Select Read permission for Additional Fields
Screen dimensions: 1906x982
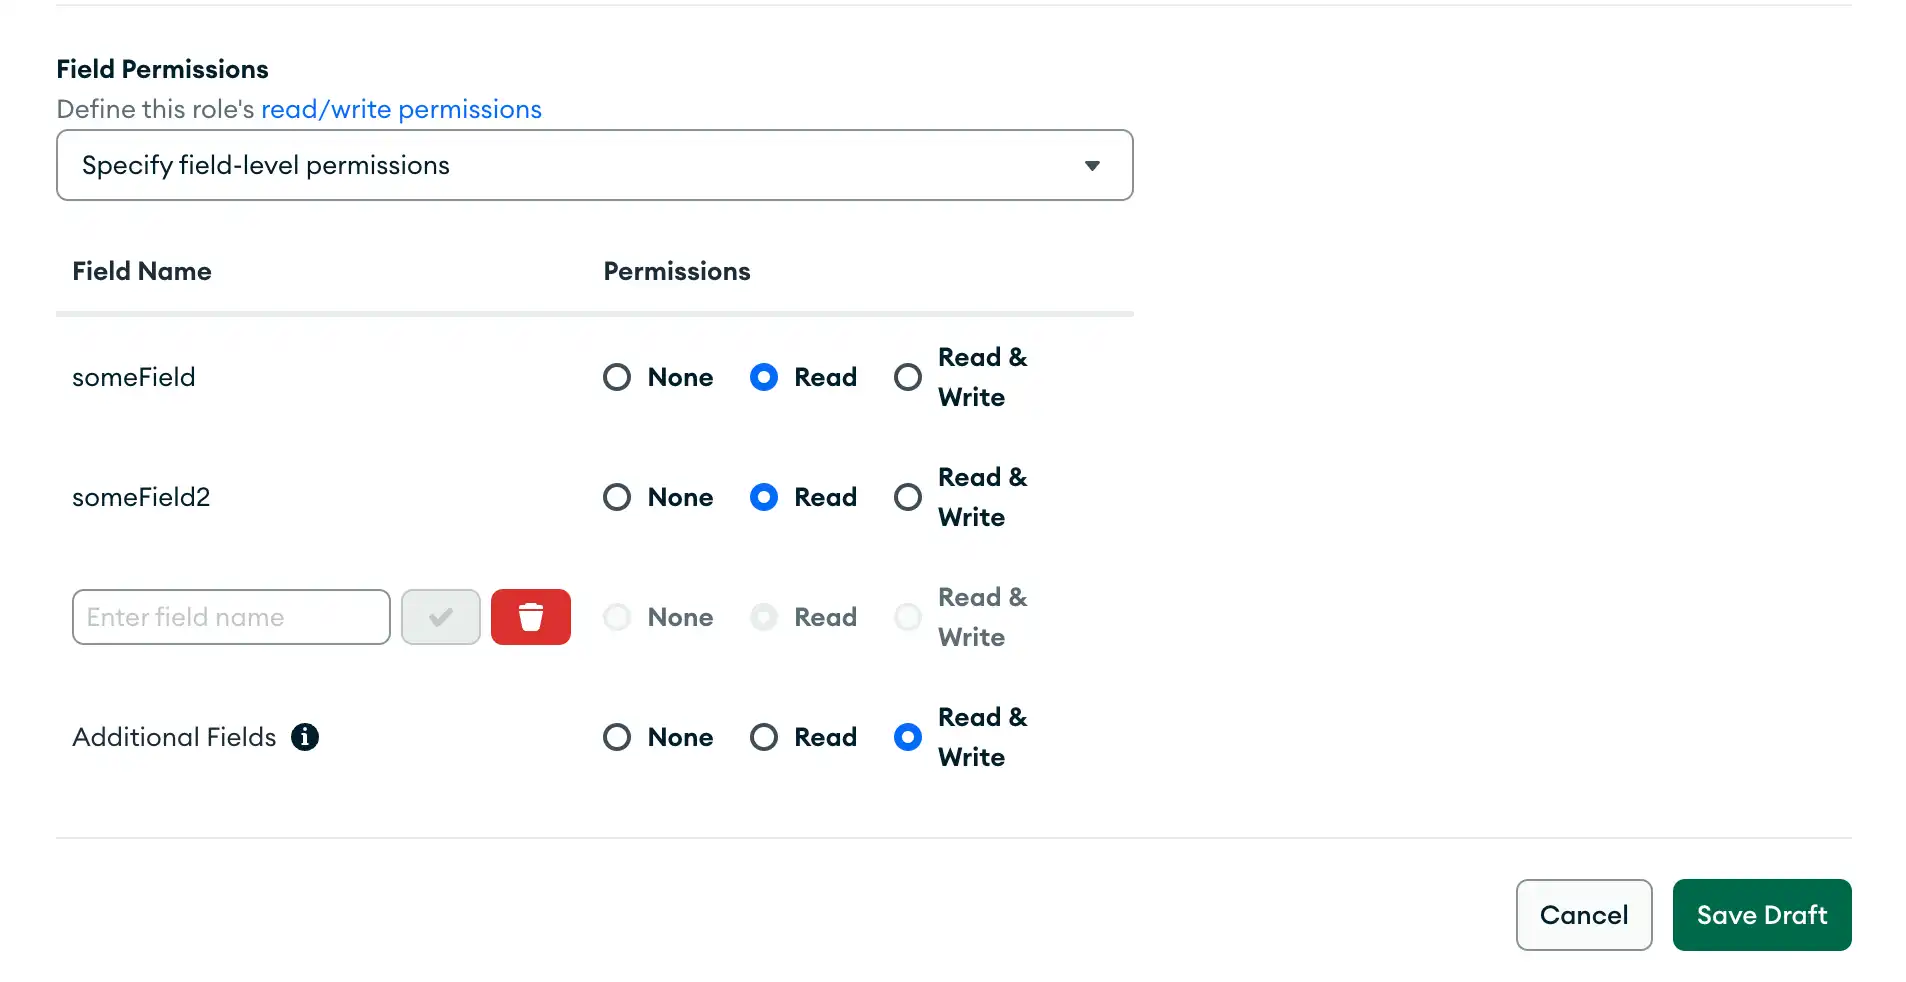coord(763,737)
